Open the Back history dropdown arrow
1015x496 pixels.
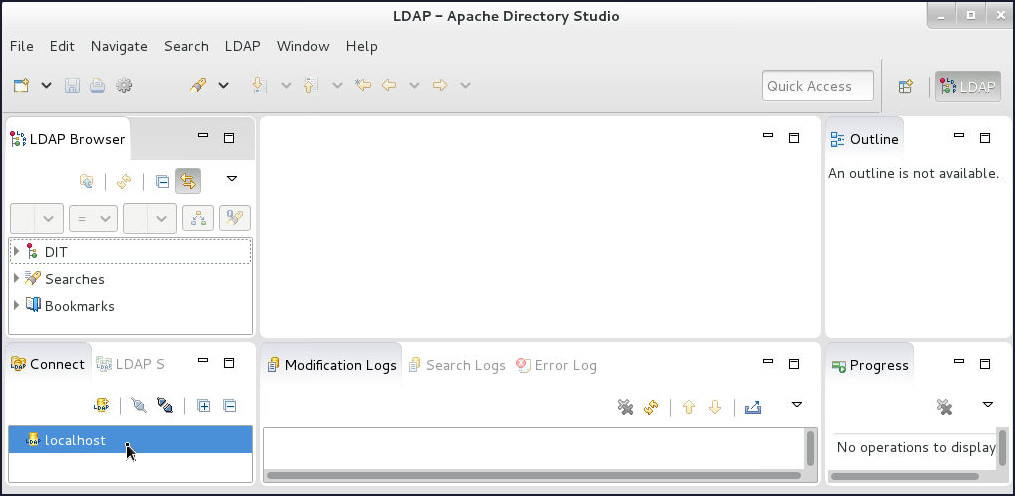[414, 85]
